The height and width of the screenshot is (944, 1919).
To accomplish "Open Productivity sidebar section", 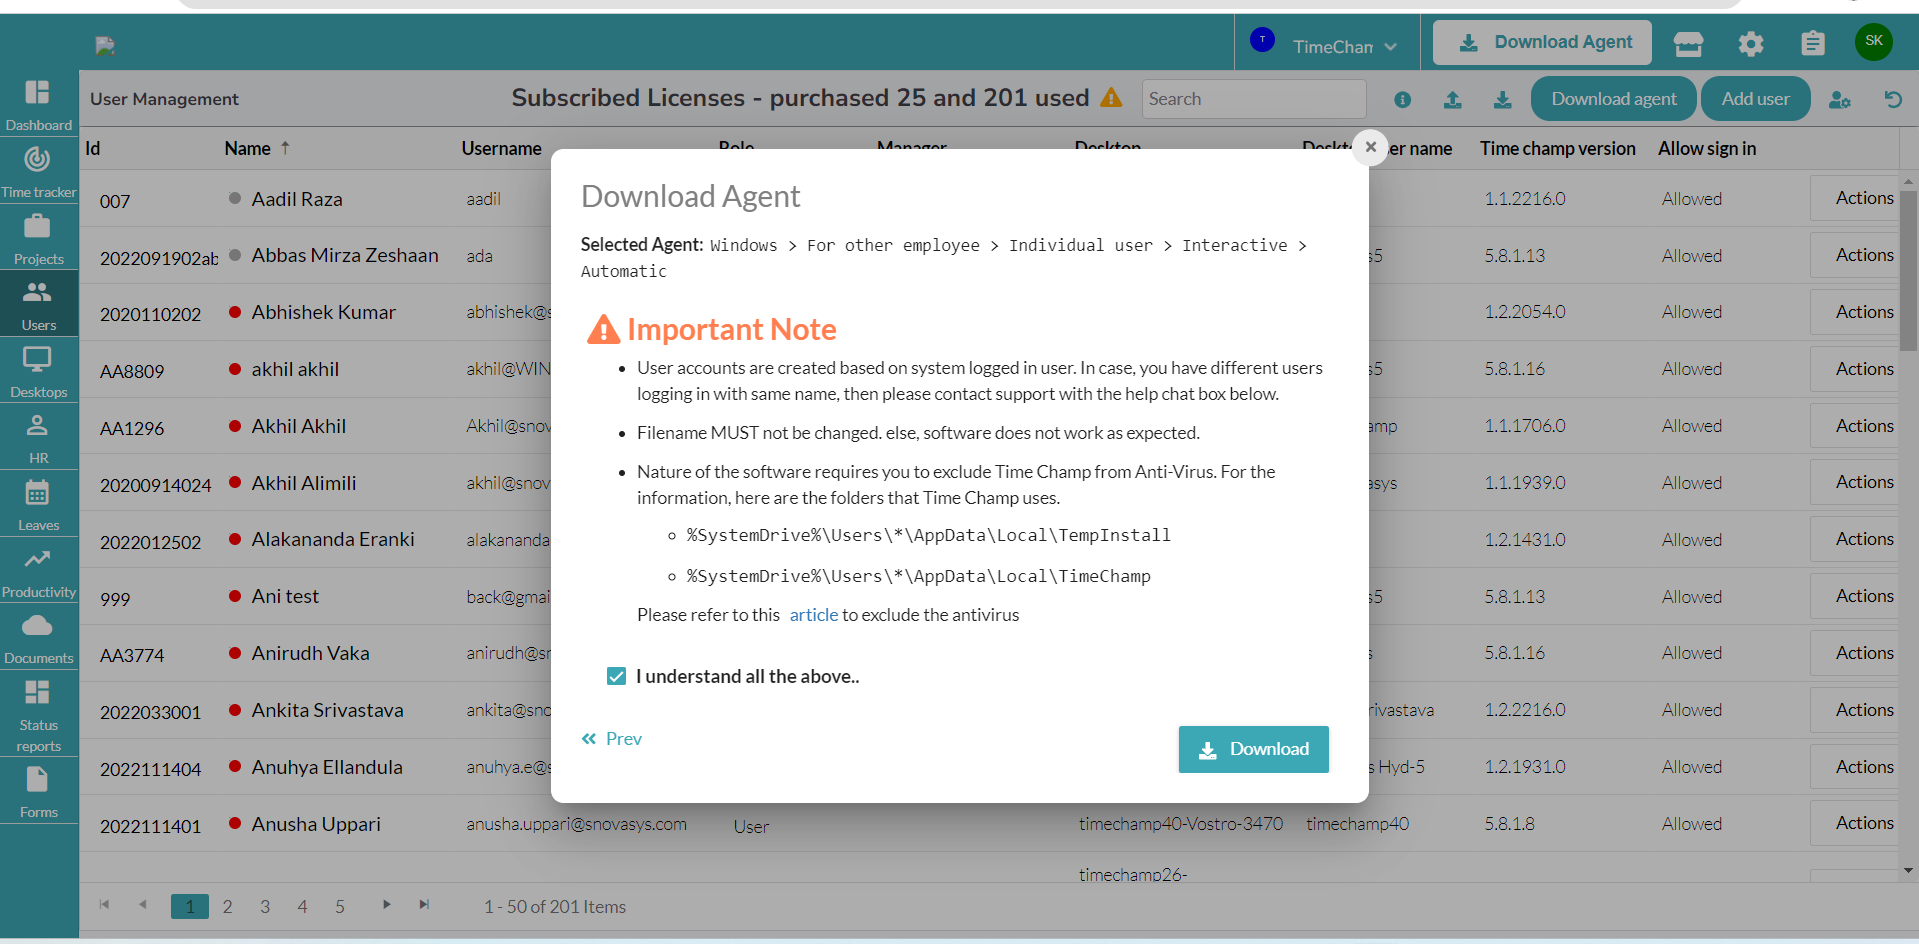I will (38, 571).
